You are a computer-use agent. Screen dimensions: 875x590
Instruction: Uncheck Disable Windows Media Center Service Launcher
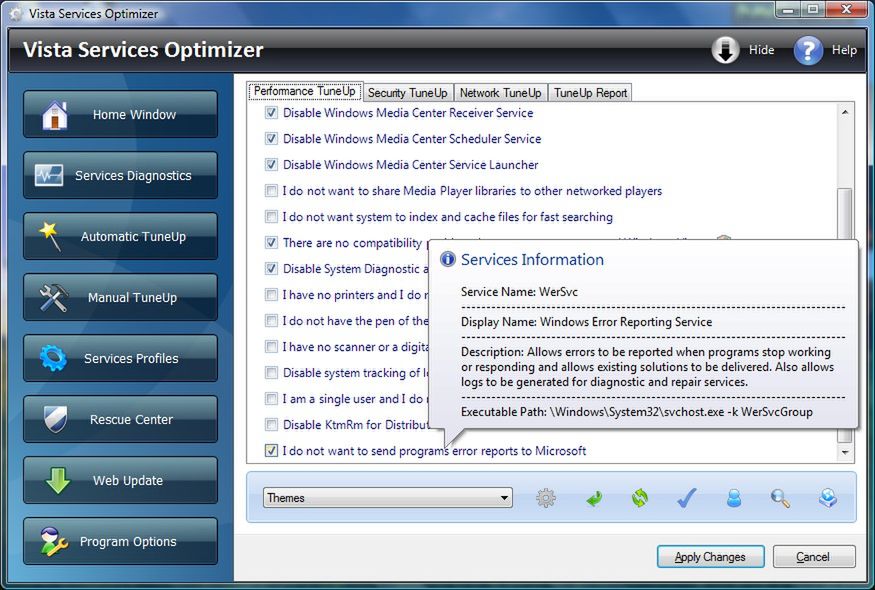[271, 165]
